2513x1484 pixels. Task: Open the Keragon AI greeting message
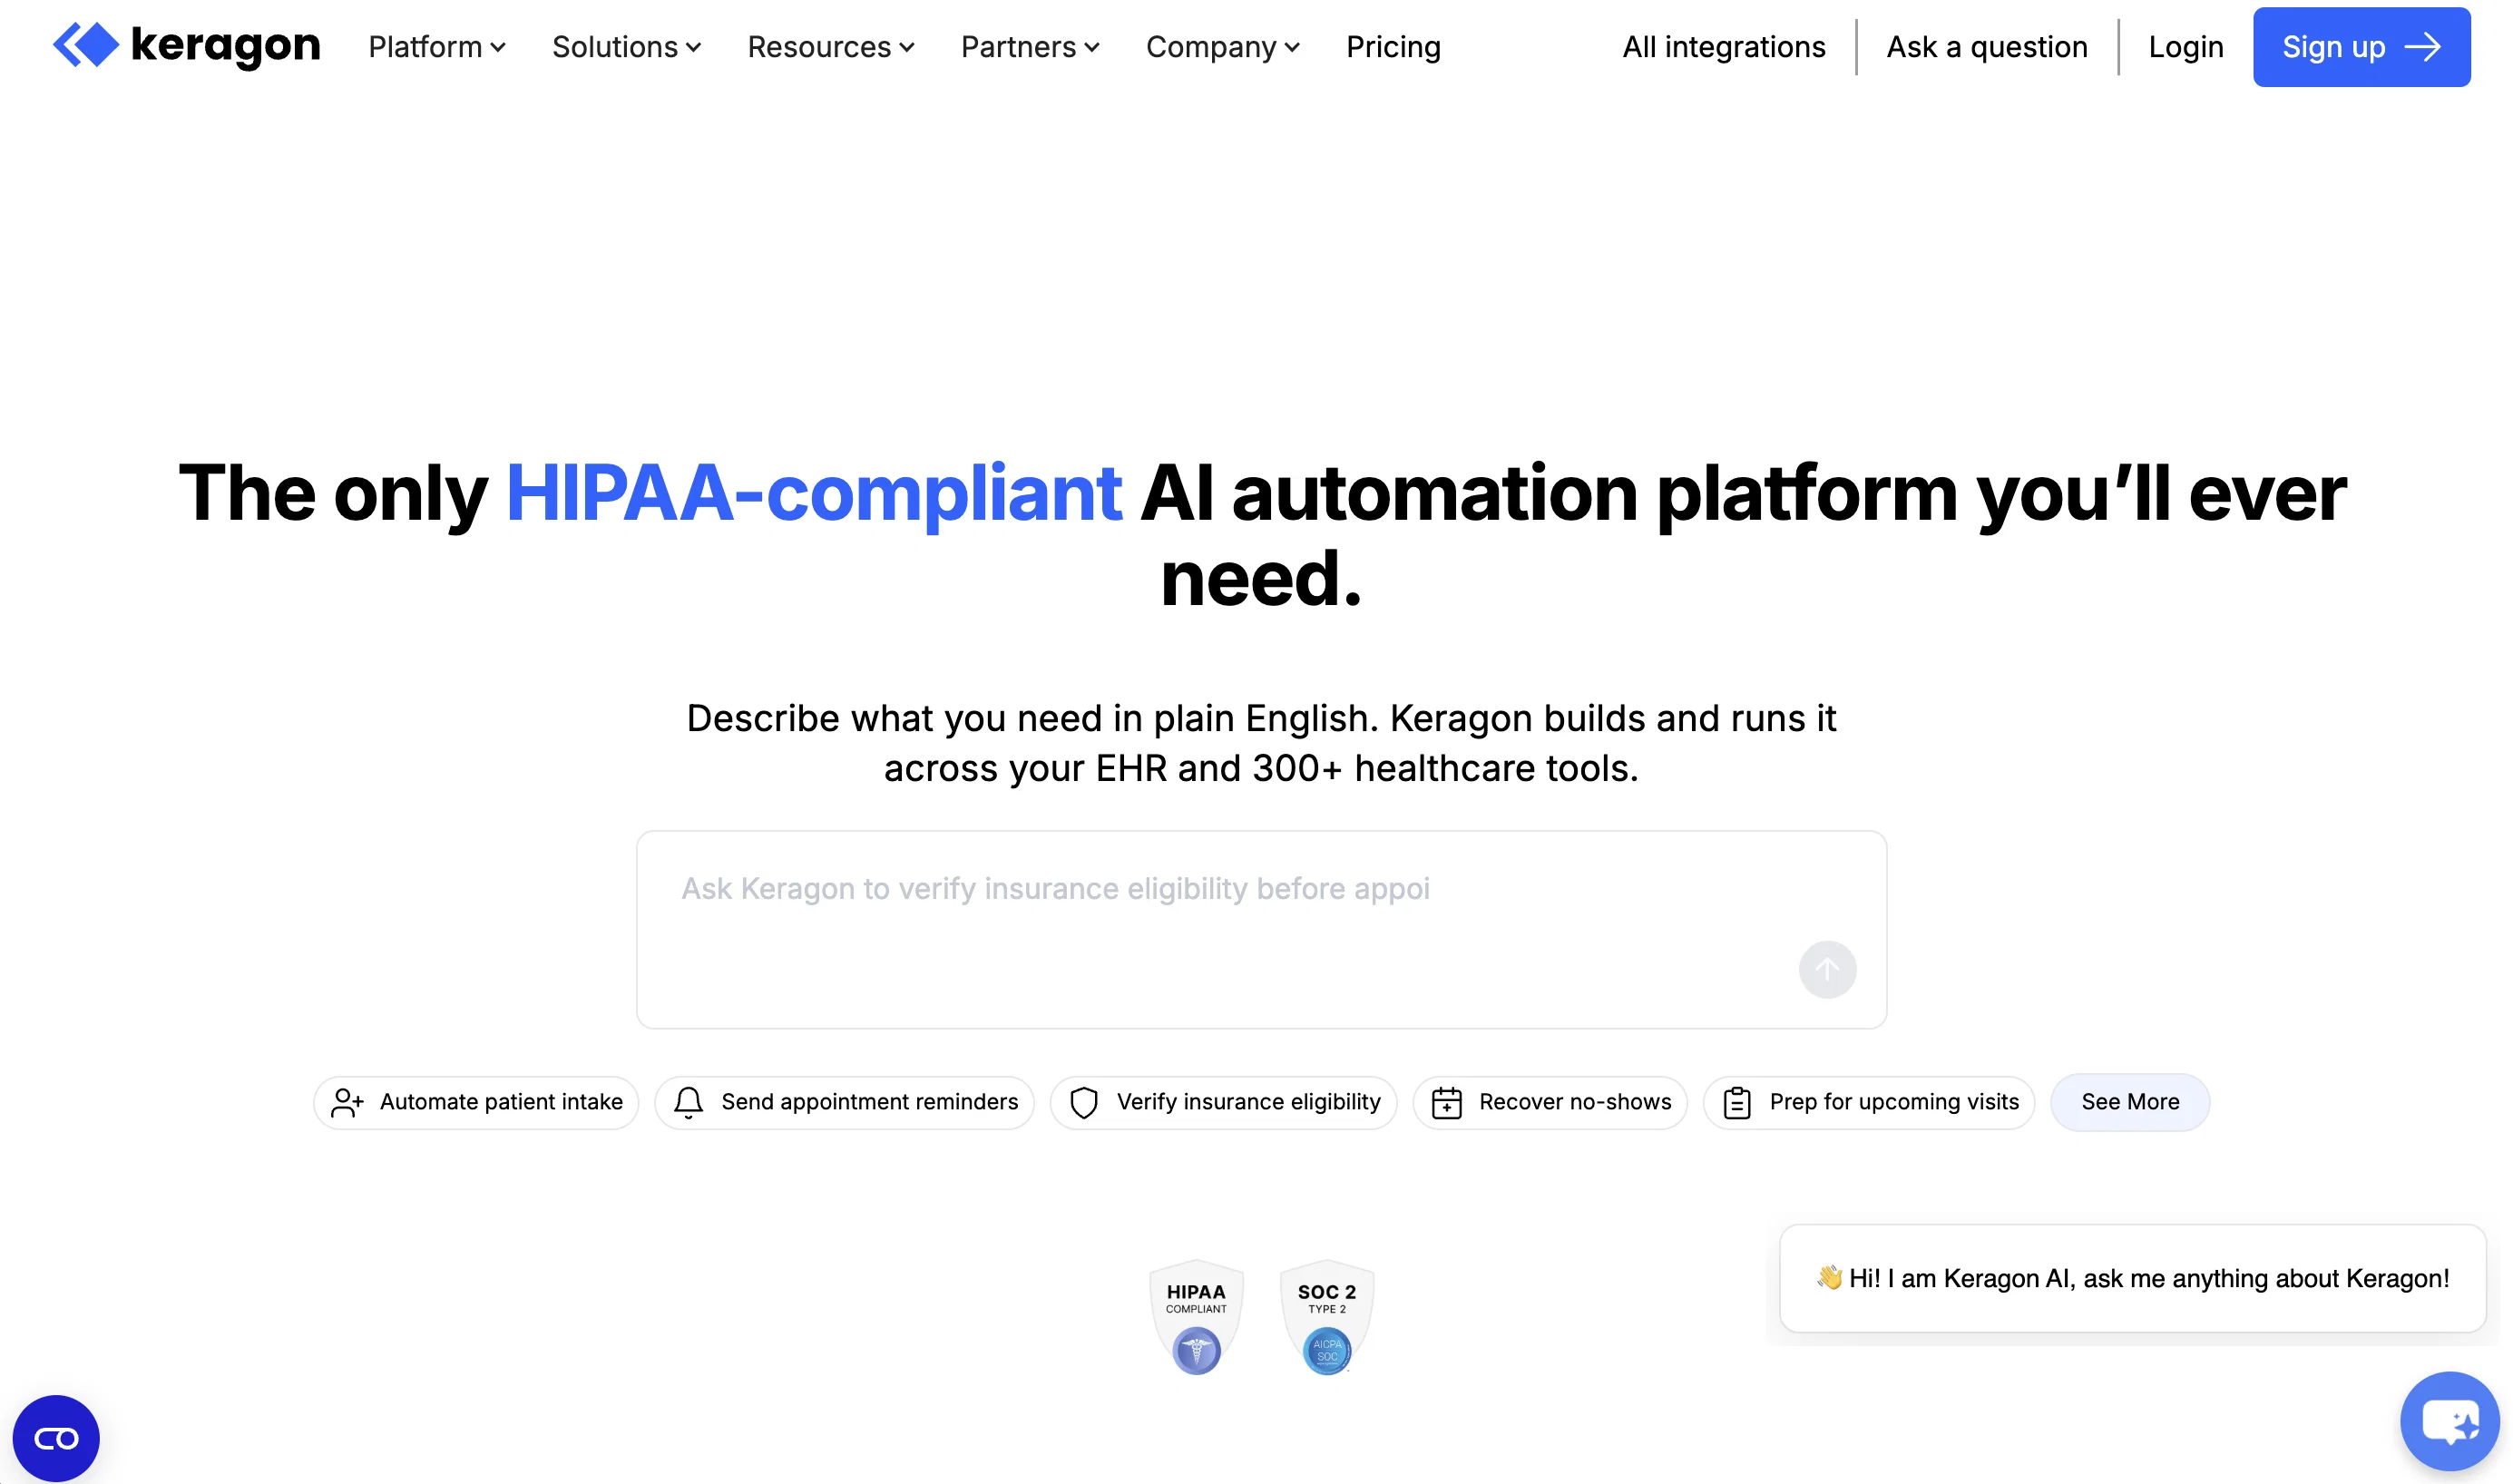click(2133, 1278)
